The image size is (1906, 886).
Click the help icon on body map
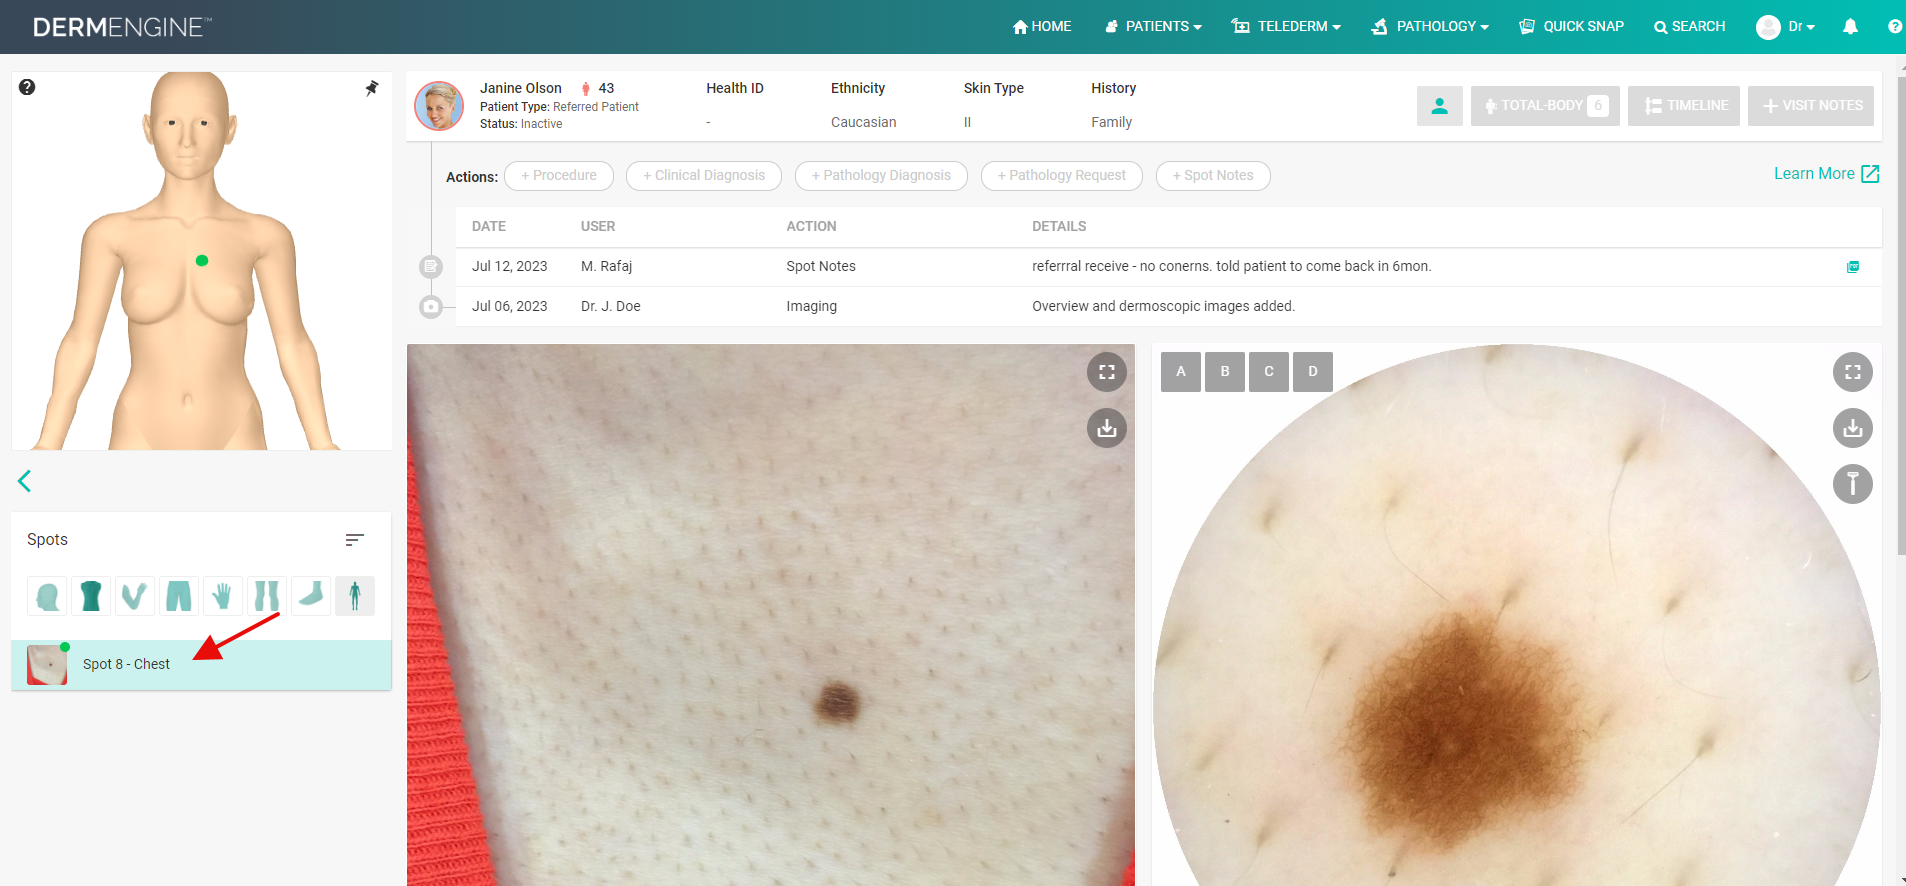(27, 87)
